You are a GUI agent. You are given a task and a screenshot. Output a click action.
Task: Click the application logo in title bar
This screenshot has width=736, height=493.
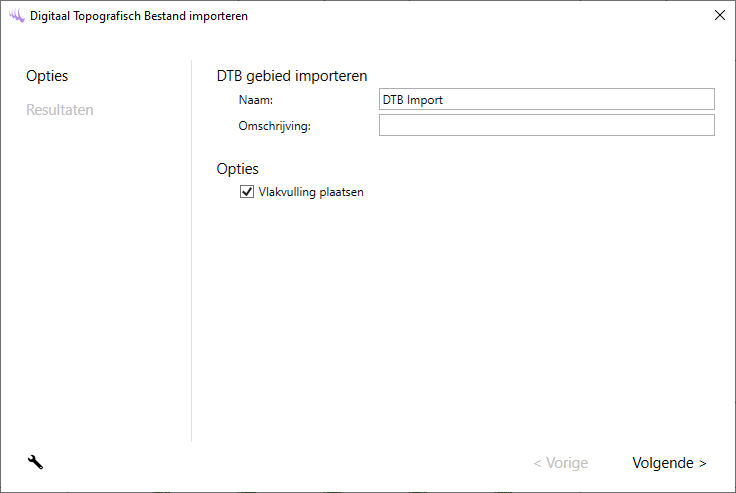point(16,16)
